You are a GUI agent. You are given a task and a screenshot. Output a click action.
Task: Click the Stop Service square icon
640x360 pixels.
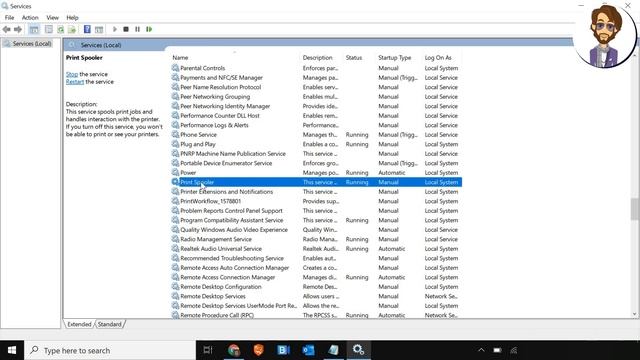coord(126,29)
